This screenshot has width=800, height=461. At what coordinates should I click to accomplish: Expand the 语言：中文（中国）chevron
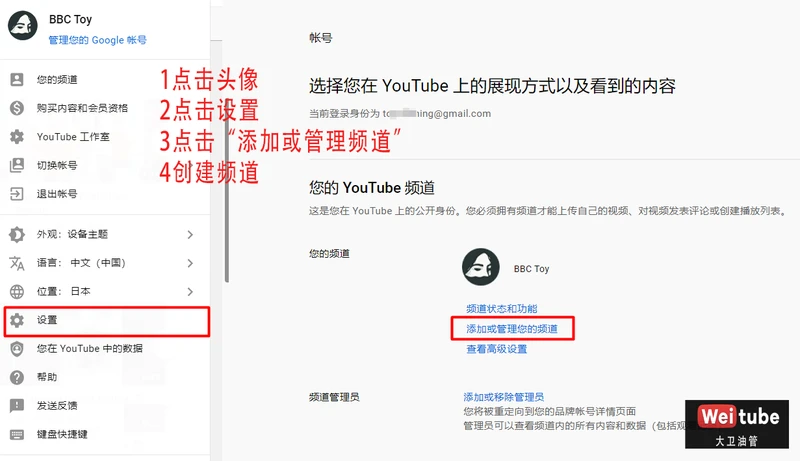coord(190,263)
